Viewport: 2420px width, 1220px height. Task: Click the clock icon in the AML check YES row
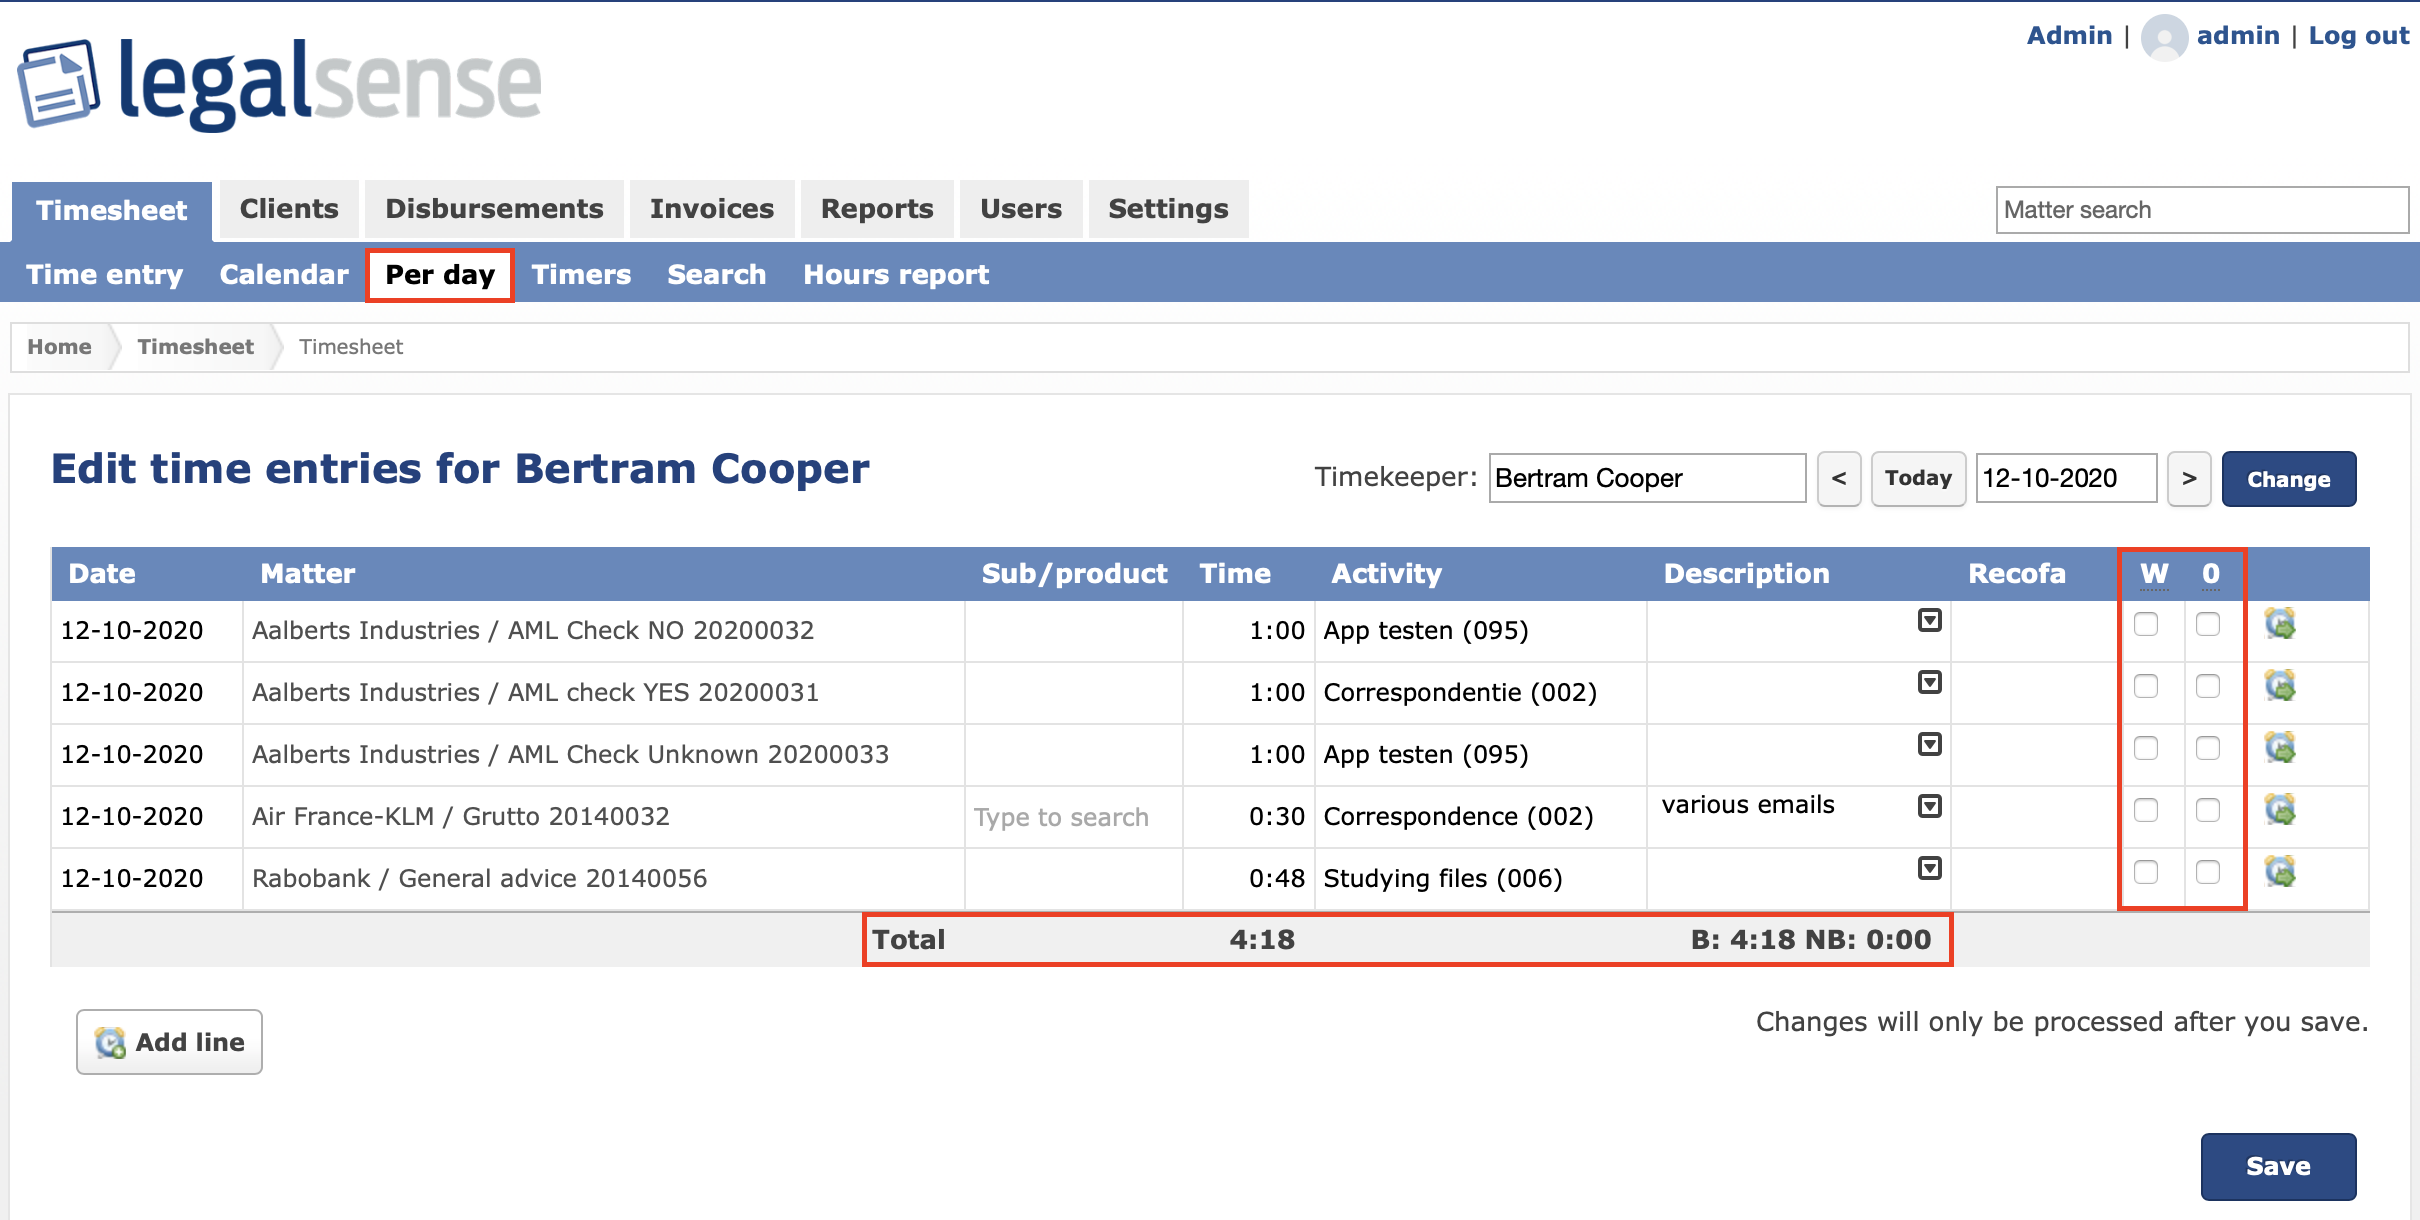(2280, 686)
